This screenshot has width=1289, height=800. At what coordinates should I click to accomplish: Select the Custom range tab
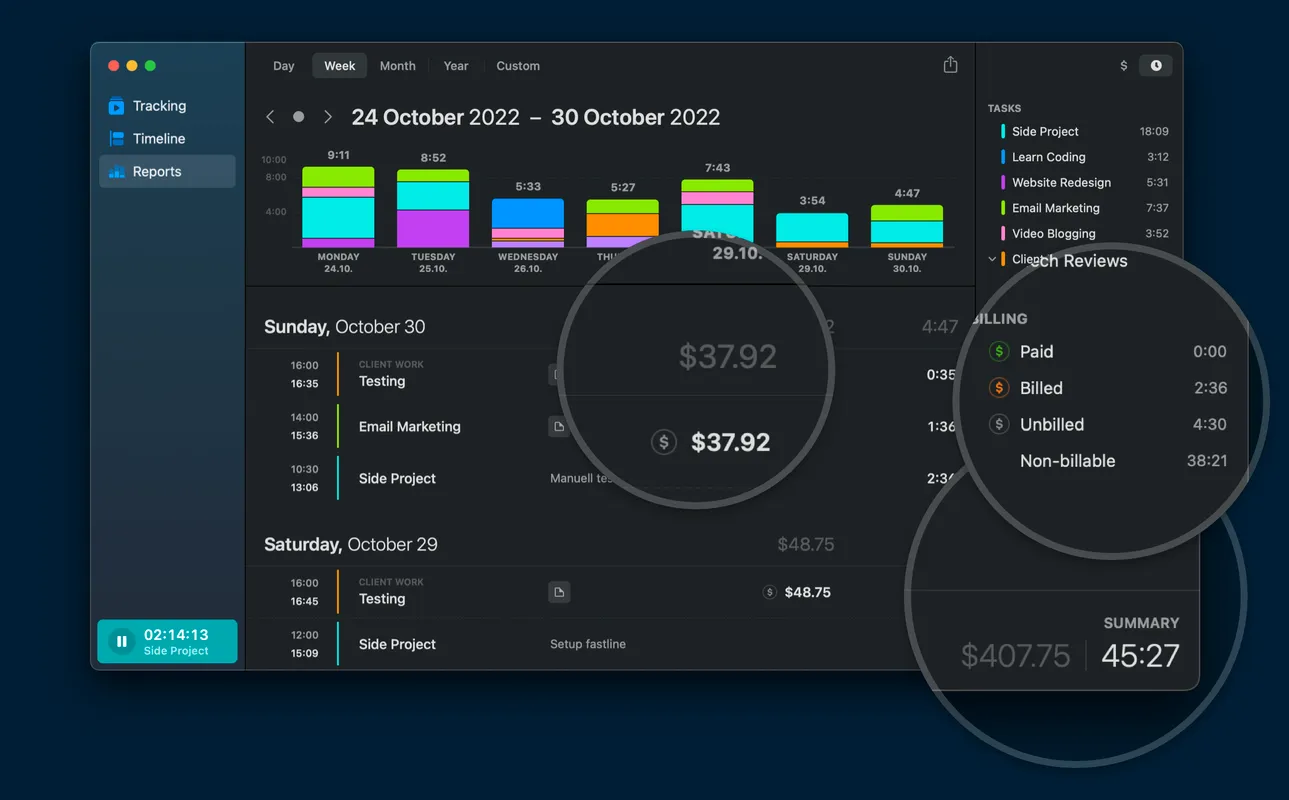pos(518,66)
